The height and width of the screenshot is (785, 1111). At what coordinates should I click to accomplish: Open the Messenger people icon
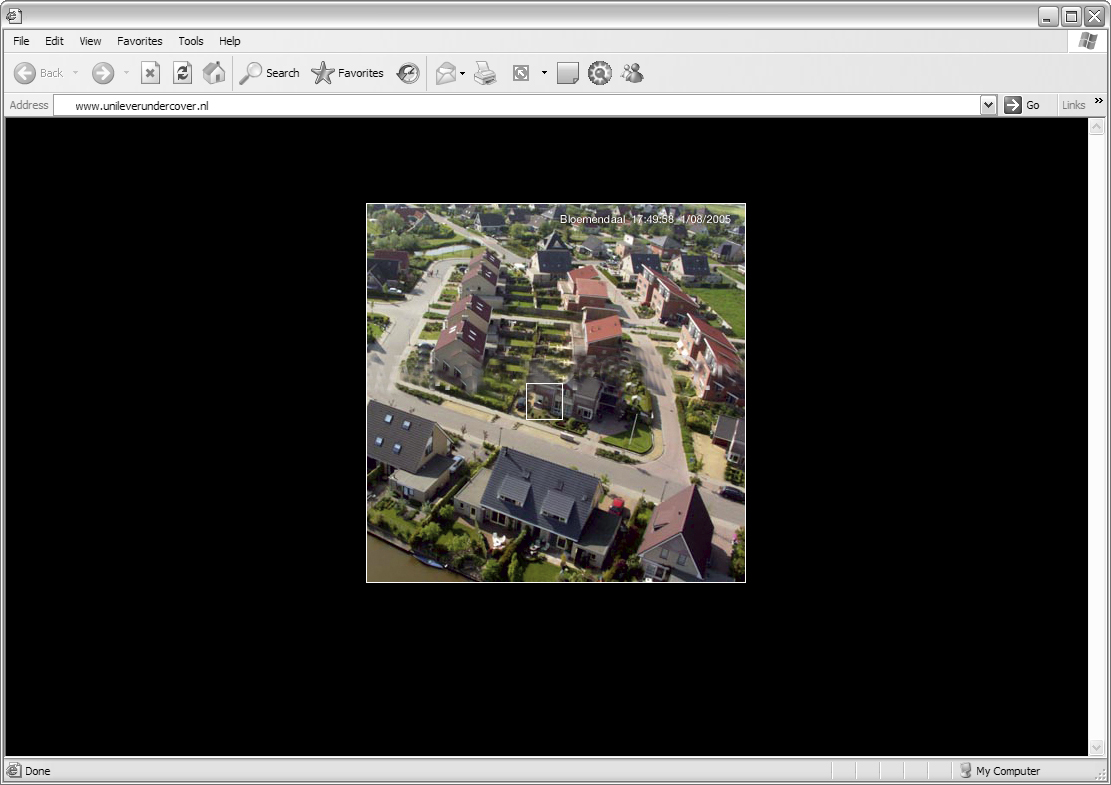[x=632, y=72]
